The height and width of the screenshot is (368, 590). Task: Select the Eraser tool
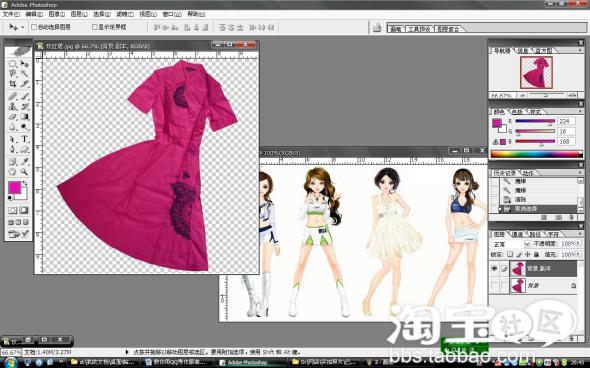tap(13, 117)
